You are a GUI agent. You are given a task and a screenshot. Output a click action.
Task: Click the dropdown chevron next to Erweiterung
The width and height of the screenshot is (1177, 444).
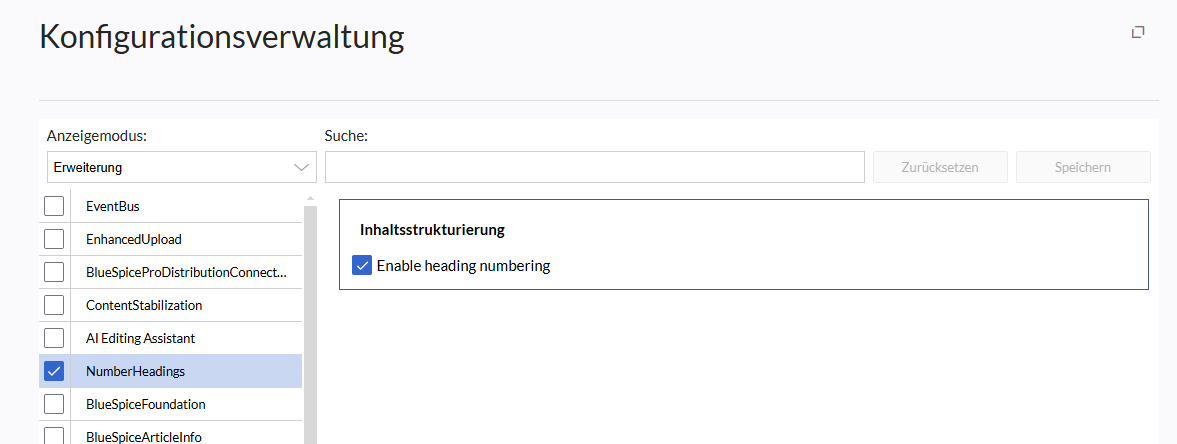[x=302, y=168]
